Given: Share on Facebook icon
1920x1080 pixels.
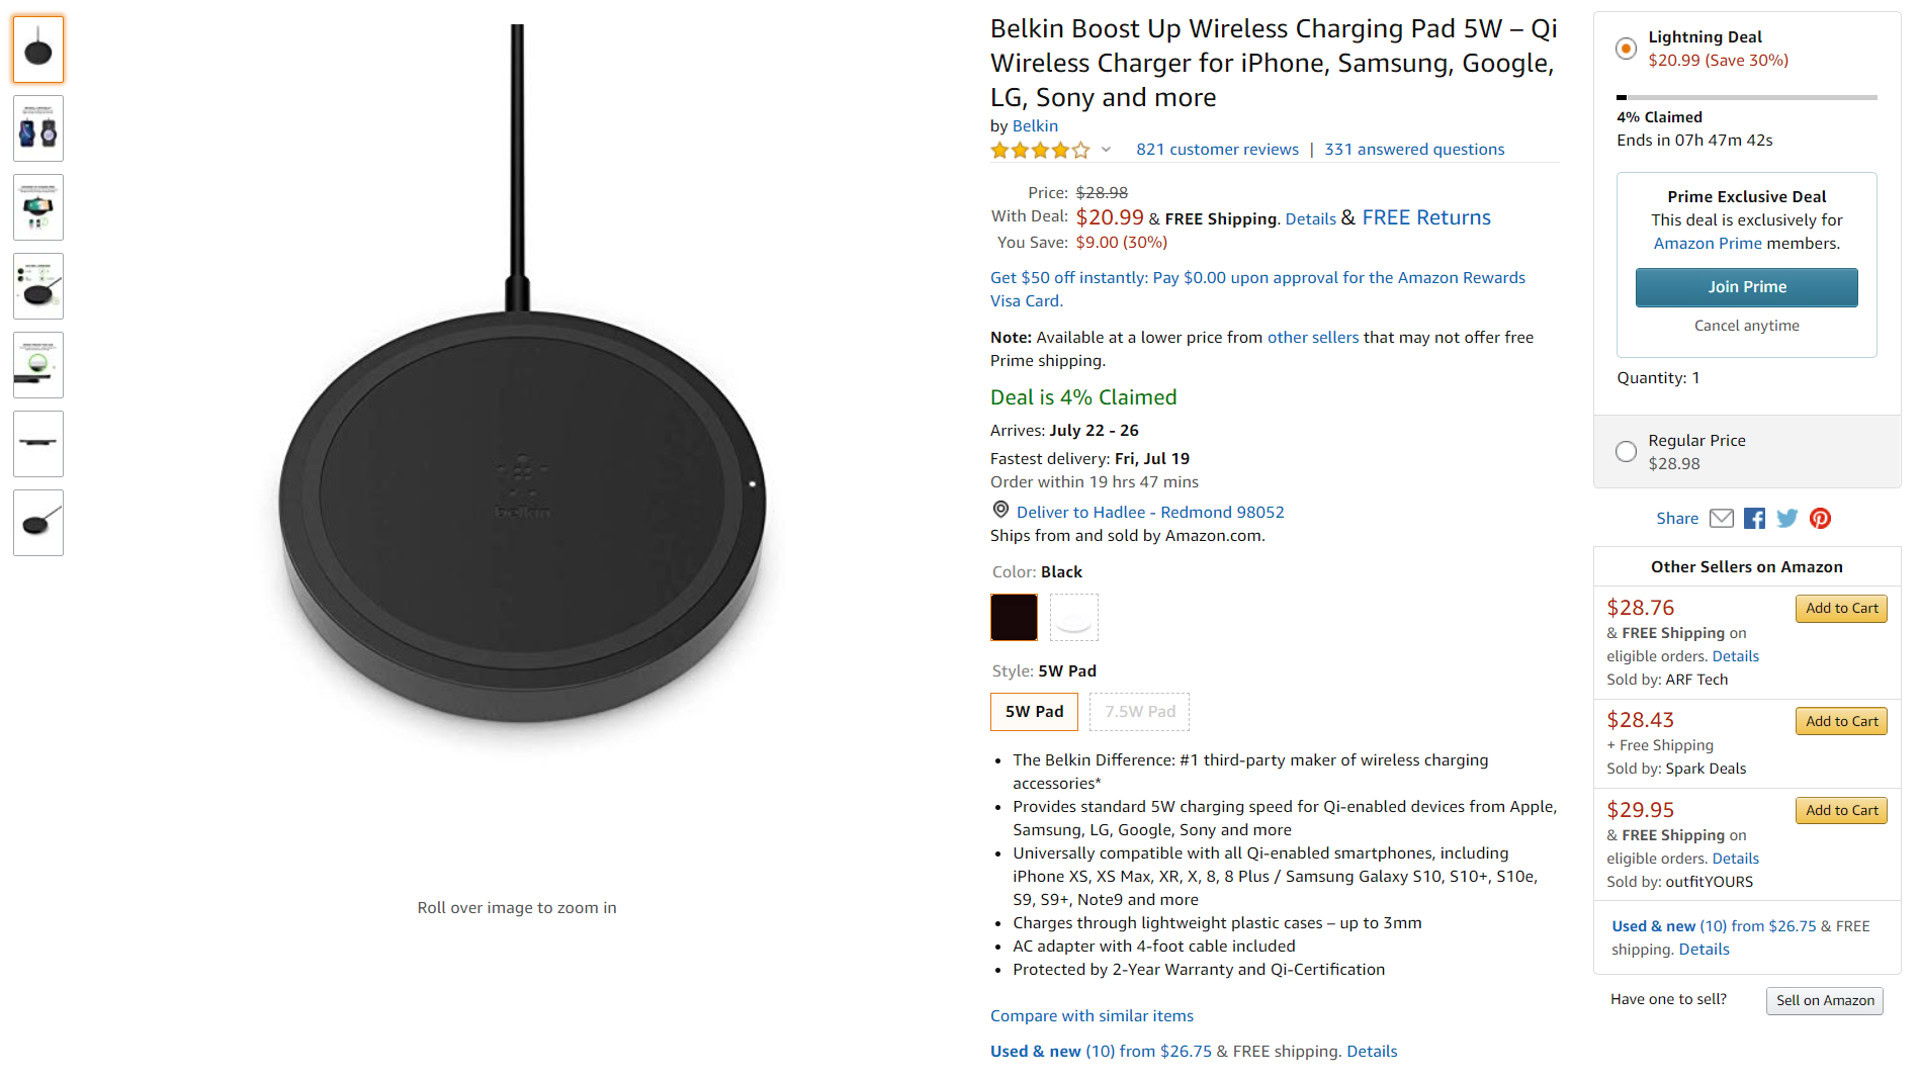Looking at the screenshot, I should [1754, 518].
